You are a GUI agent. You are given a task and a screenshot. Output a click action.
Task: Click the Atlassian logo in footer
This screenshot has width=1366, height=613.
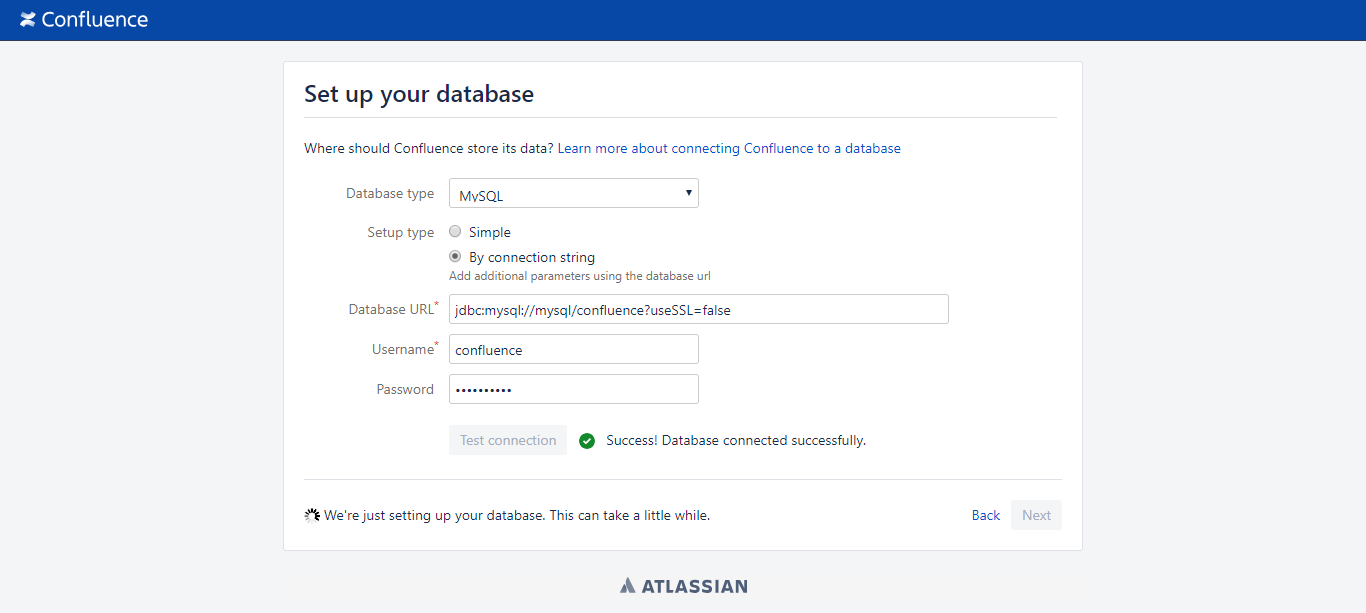pos(683,586)
